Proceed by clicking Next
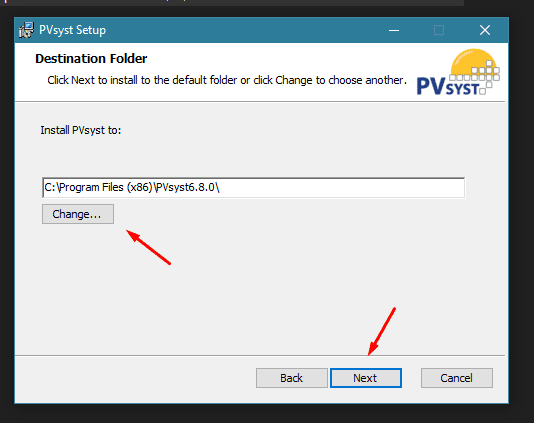This screenshot has height=423, width=534. [365, 378]
